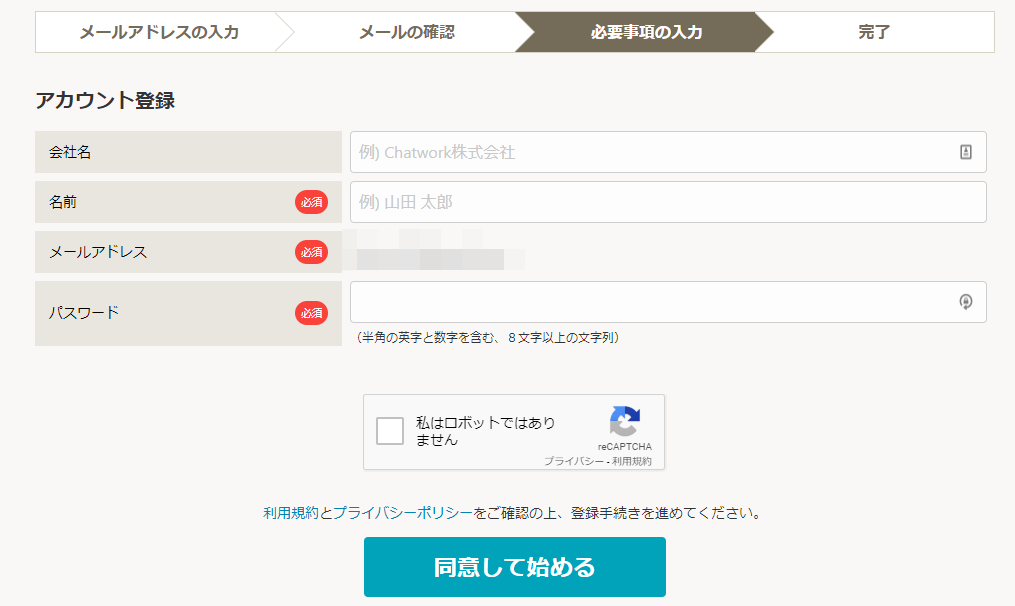The image size is (1015, 606).
Task: Focus the パスワード input field
Action: 650,302
